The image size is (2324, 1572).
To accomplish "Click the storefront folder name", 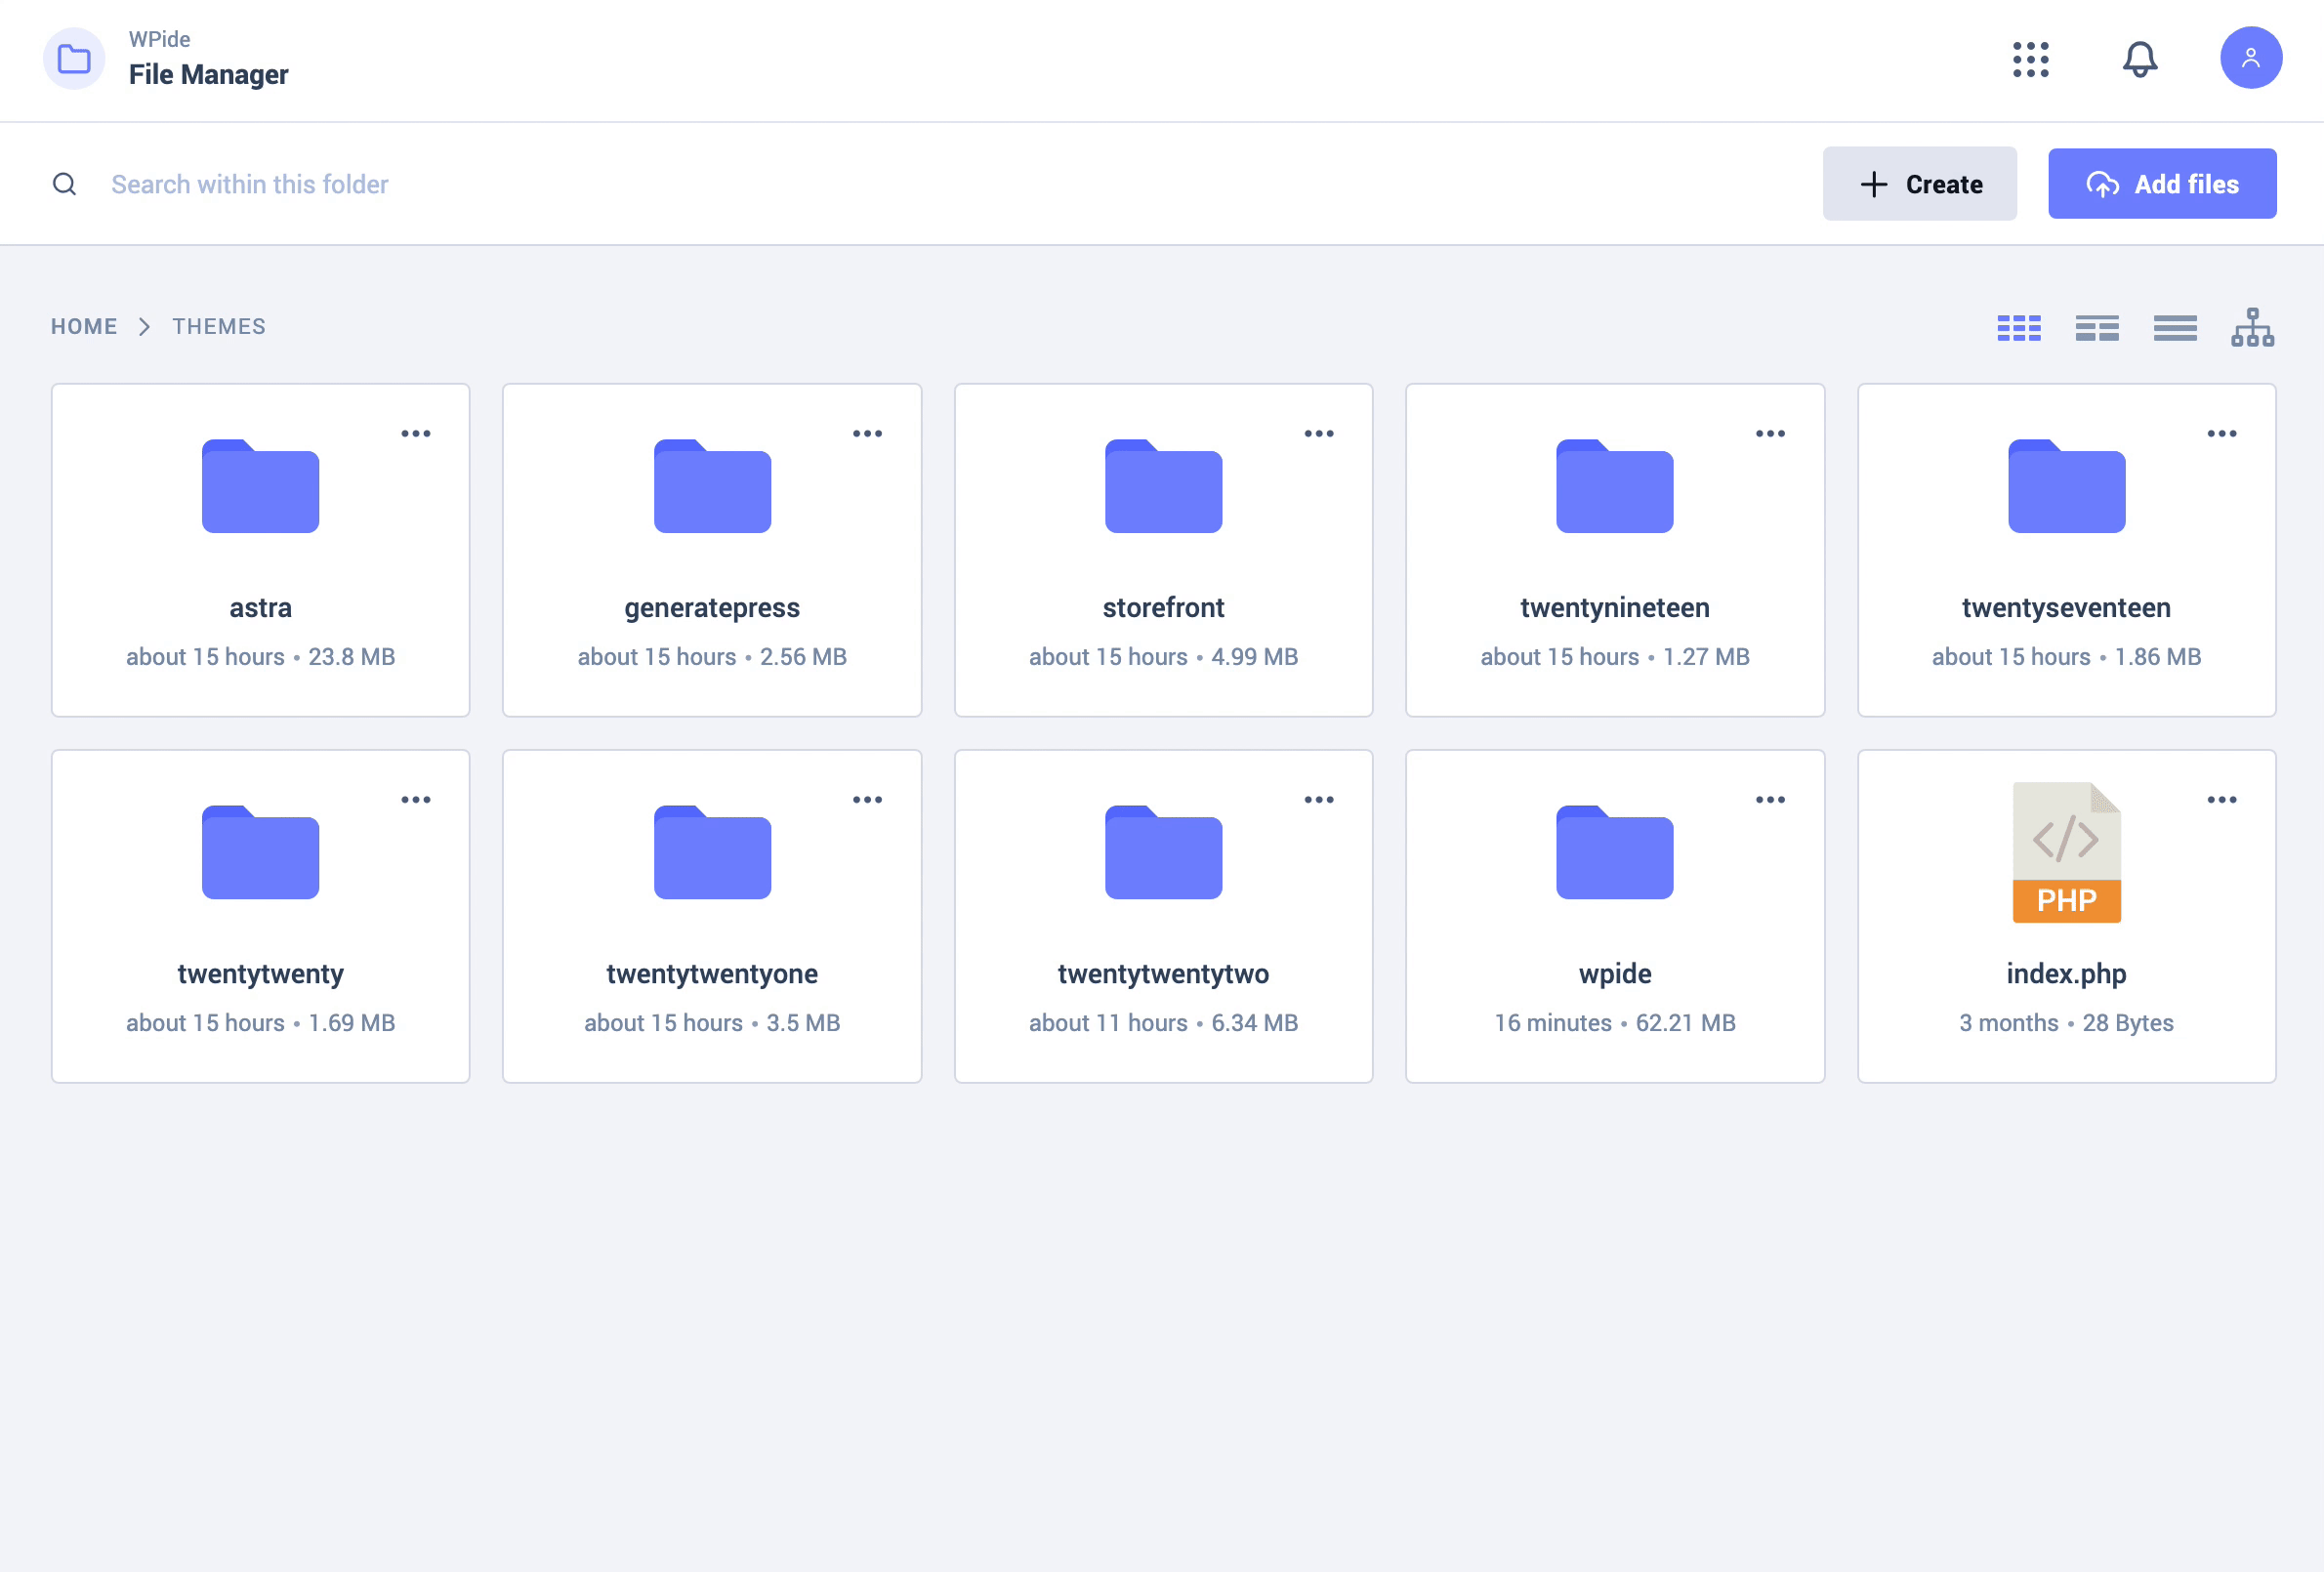I will (1163, 608).
